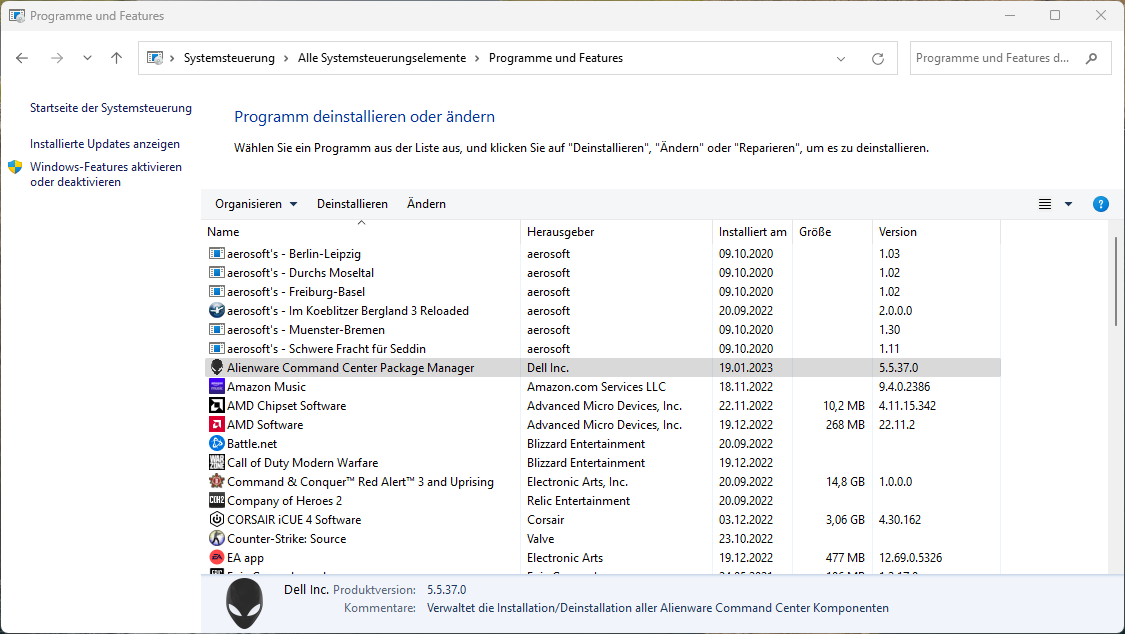The image size is (1125, 634).
Task: Click version 12.69.0.5326 cell
Action: point(910,558)
